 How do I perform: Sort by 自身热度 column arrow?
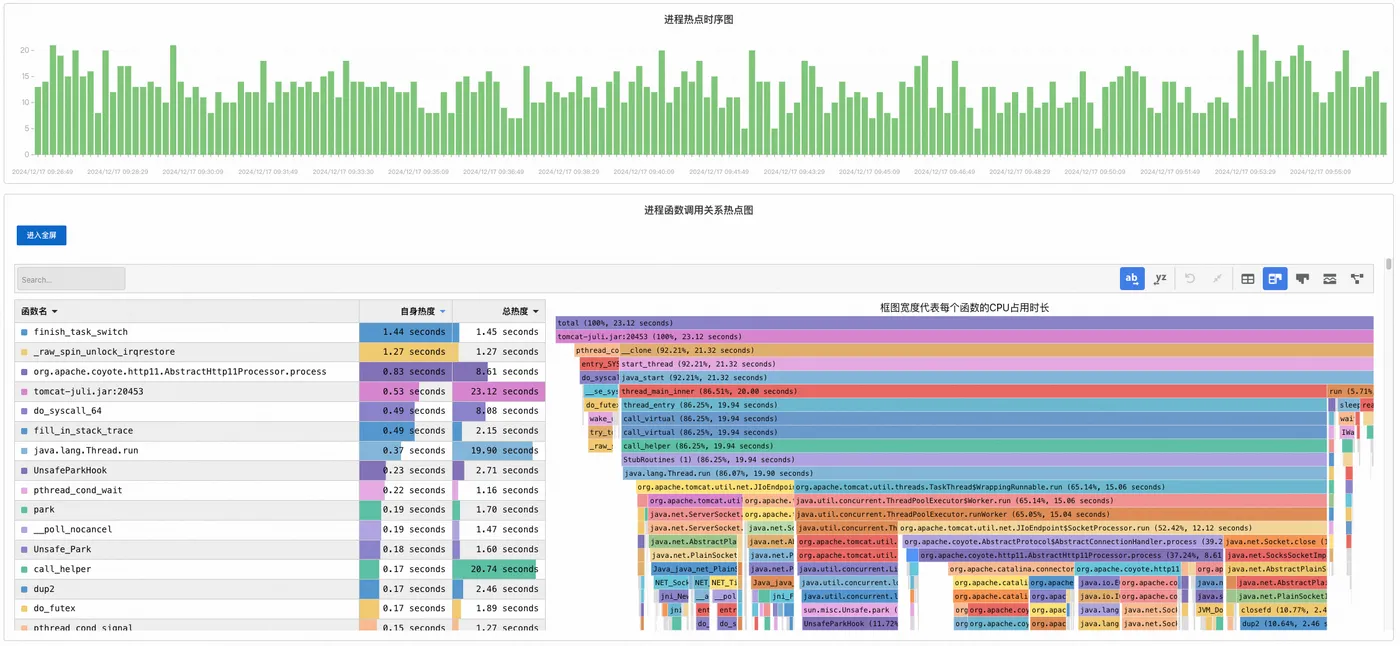pos(443,312)
